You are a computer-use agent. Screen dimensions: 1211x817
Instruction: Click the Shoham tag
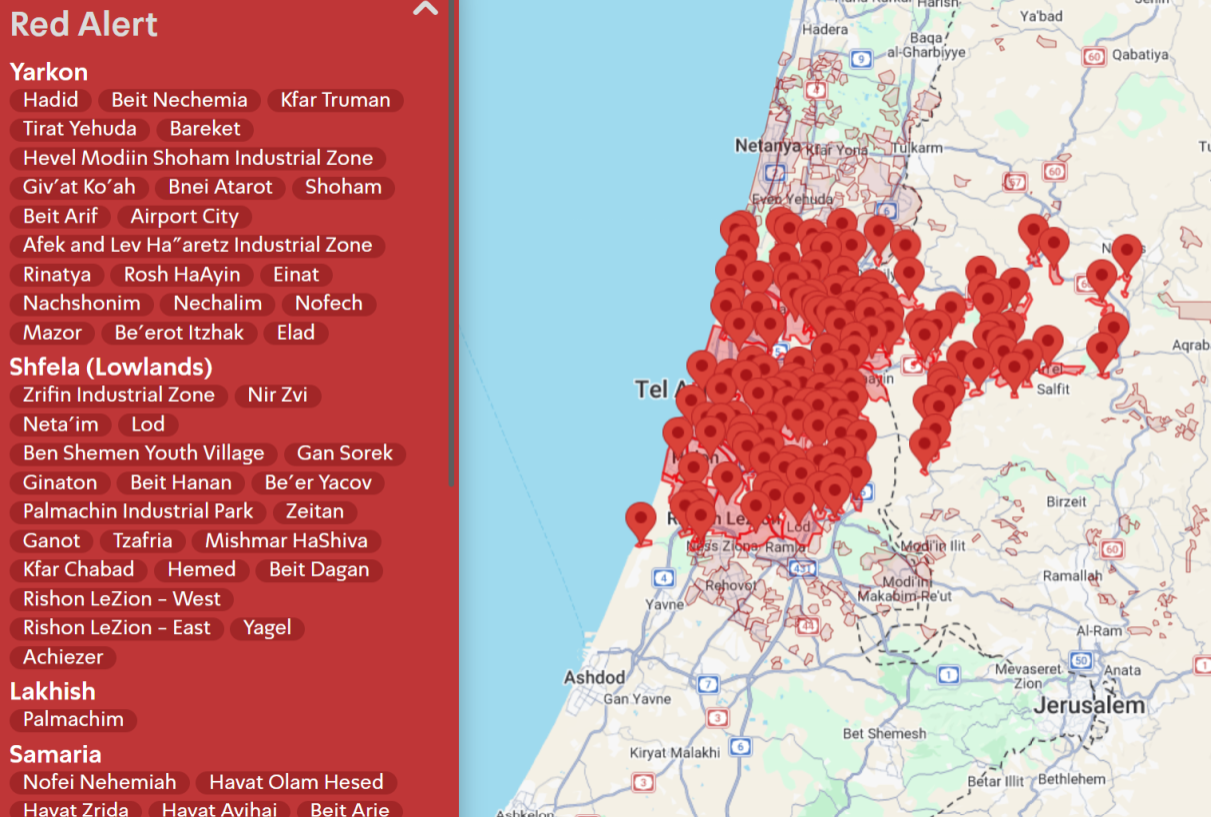click(343, 187)
